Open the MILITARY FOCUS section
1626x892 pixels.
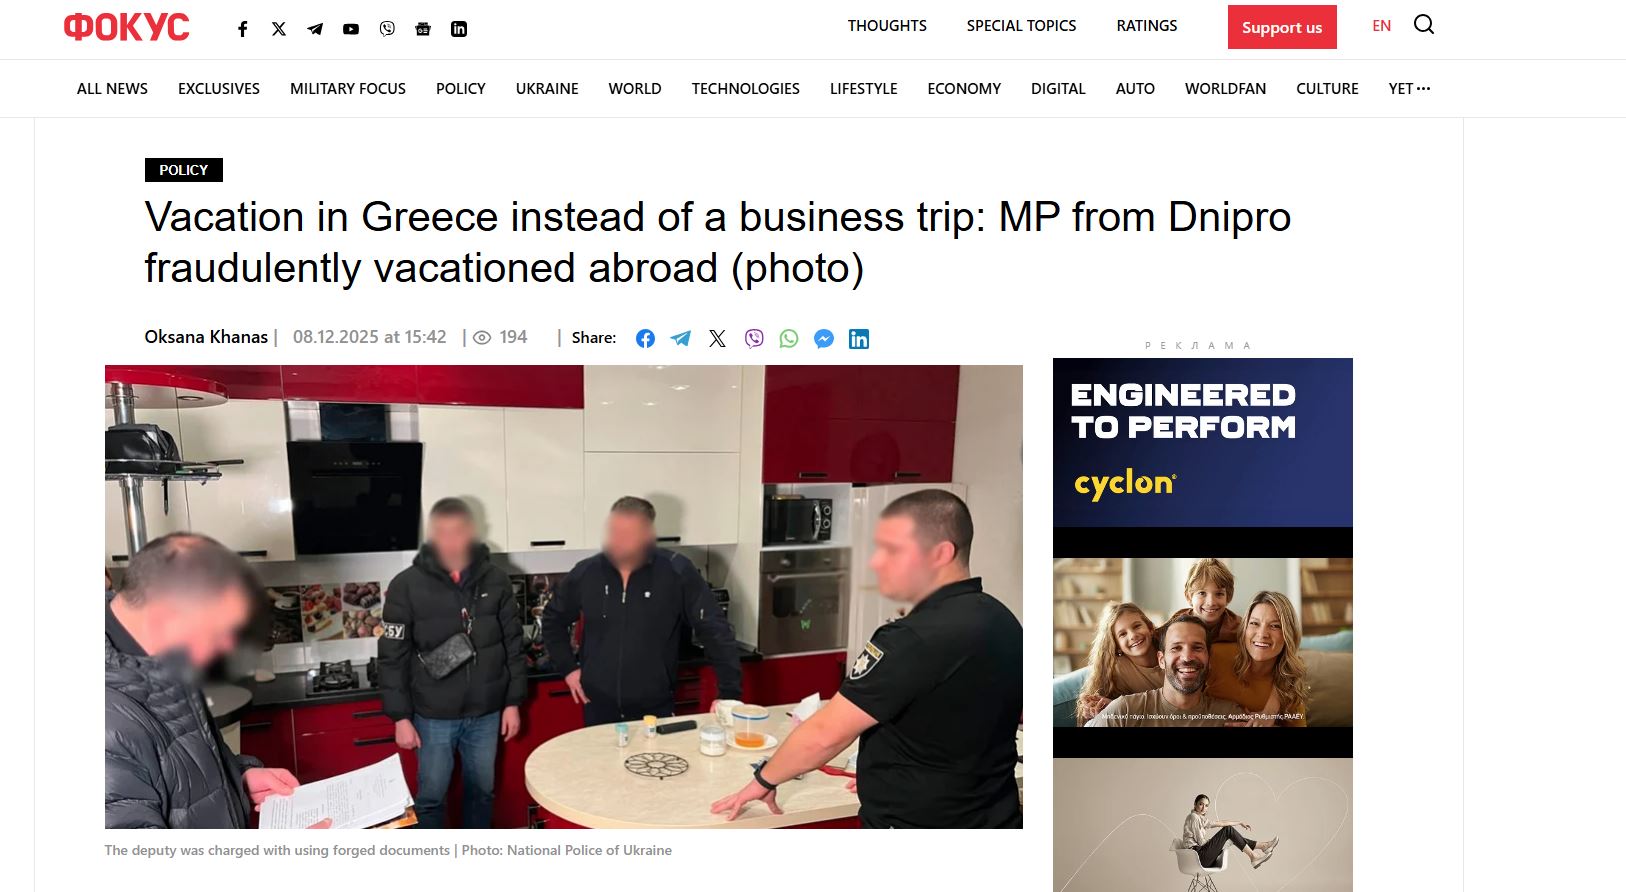(348, 89)
